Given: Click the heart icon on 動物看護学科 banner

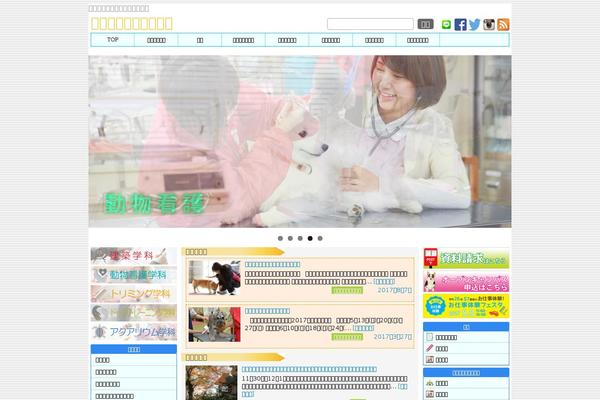Looking at the screenshot, I should click(x=102, y=273).
